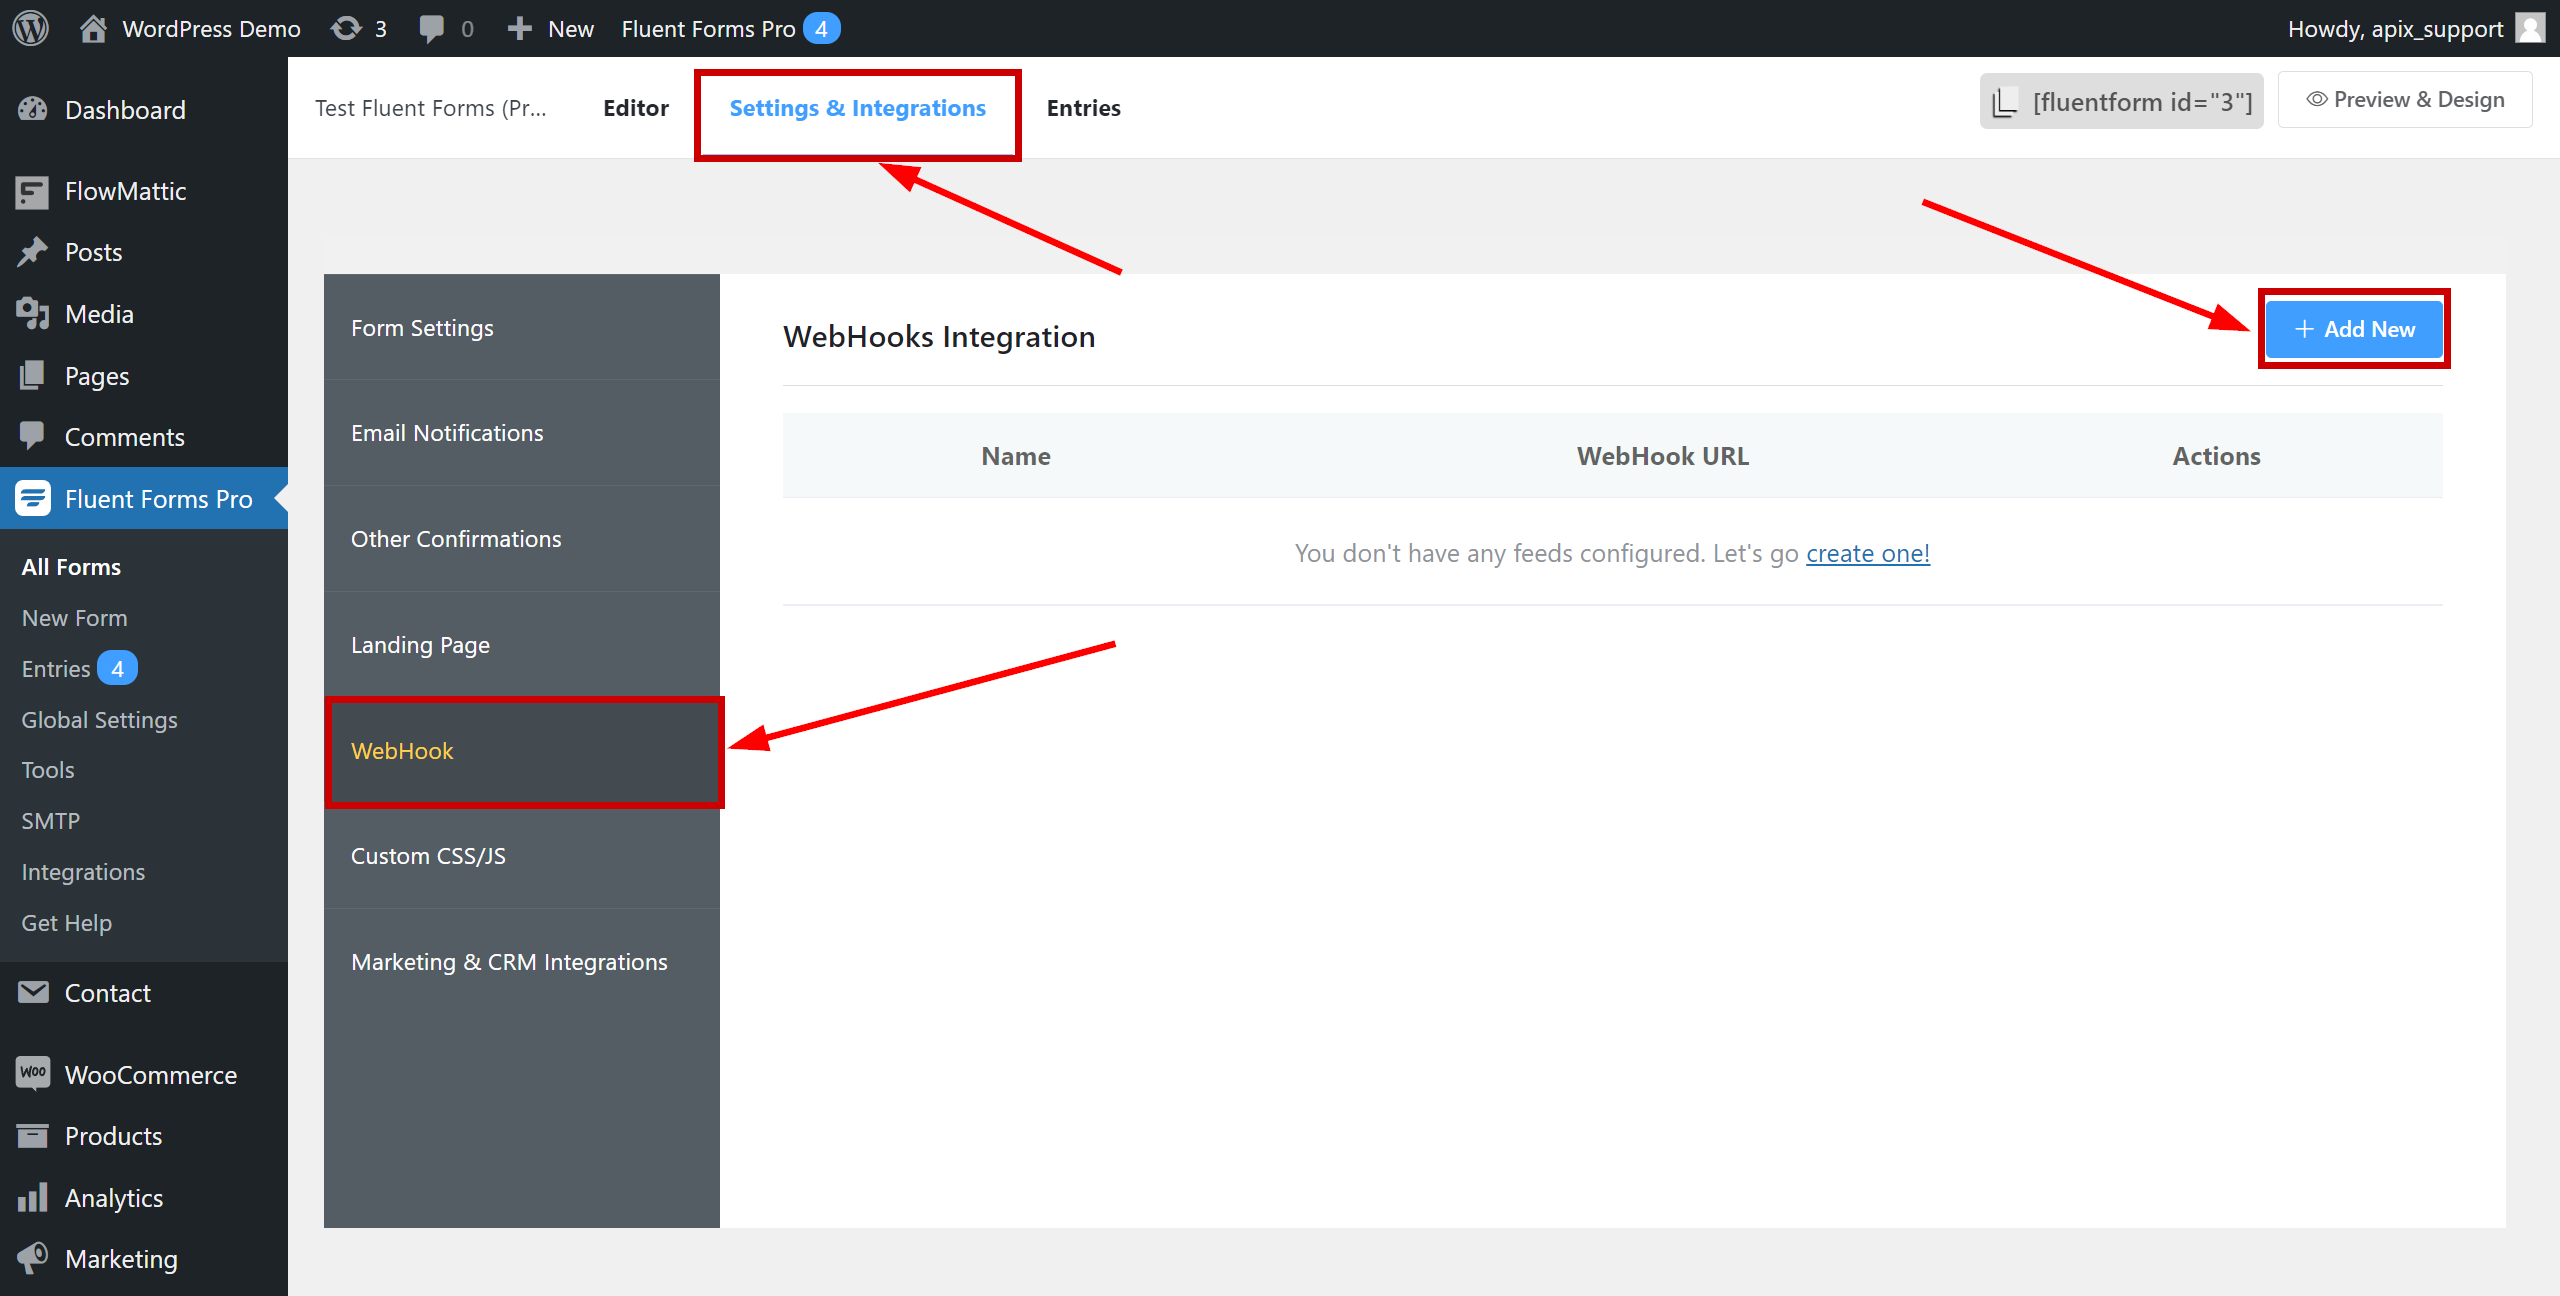Click the WooCommerce icon in sidebar

coord(33,1074)
